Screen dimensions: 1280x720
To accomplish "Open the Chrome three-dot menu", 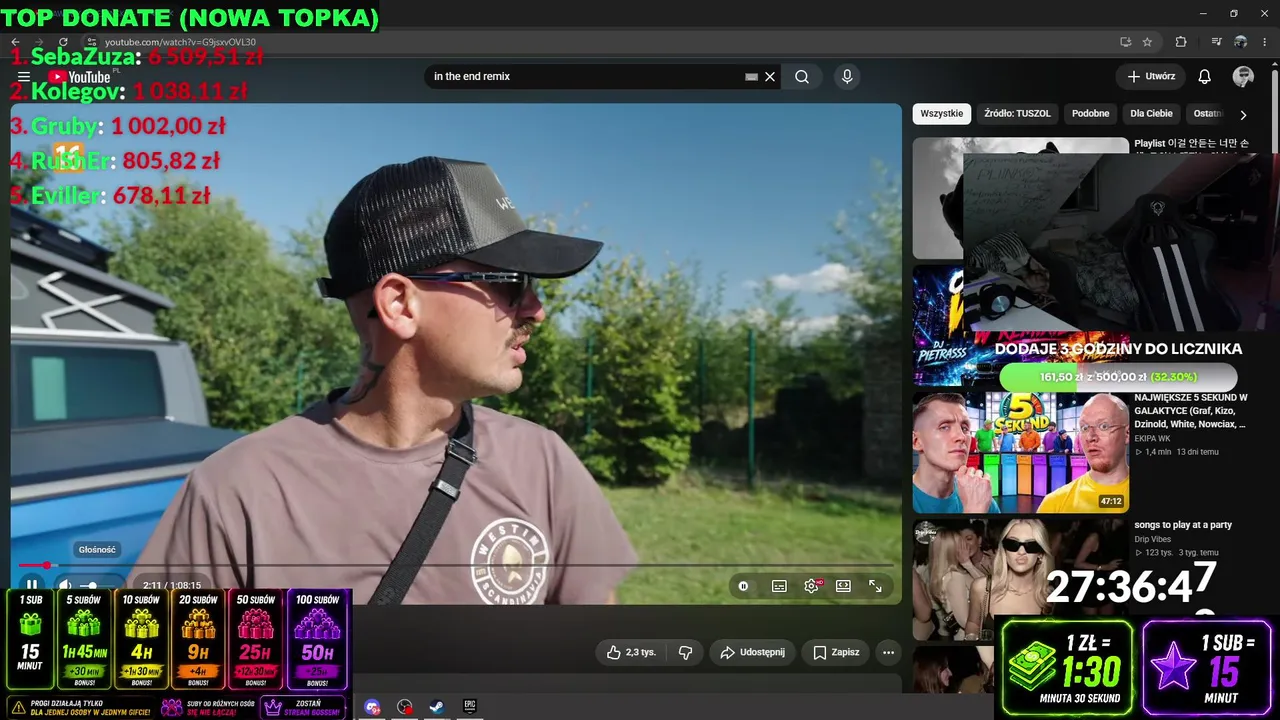I will point(1265,42).
